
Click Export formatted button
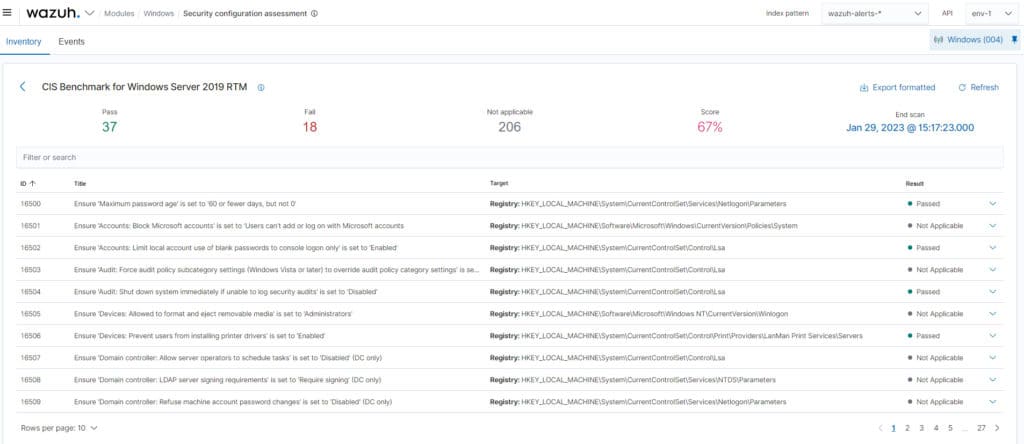(897, 88)
